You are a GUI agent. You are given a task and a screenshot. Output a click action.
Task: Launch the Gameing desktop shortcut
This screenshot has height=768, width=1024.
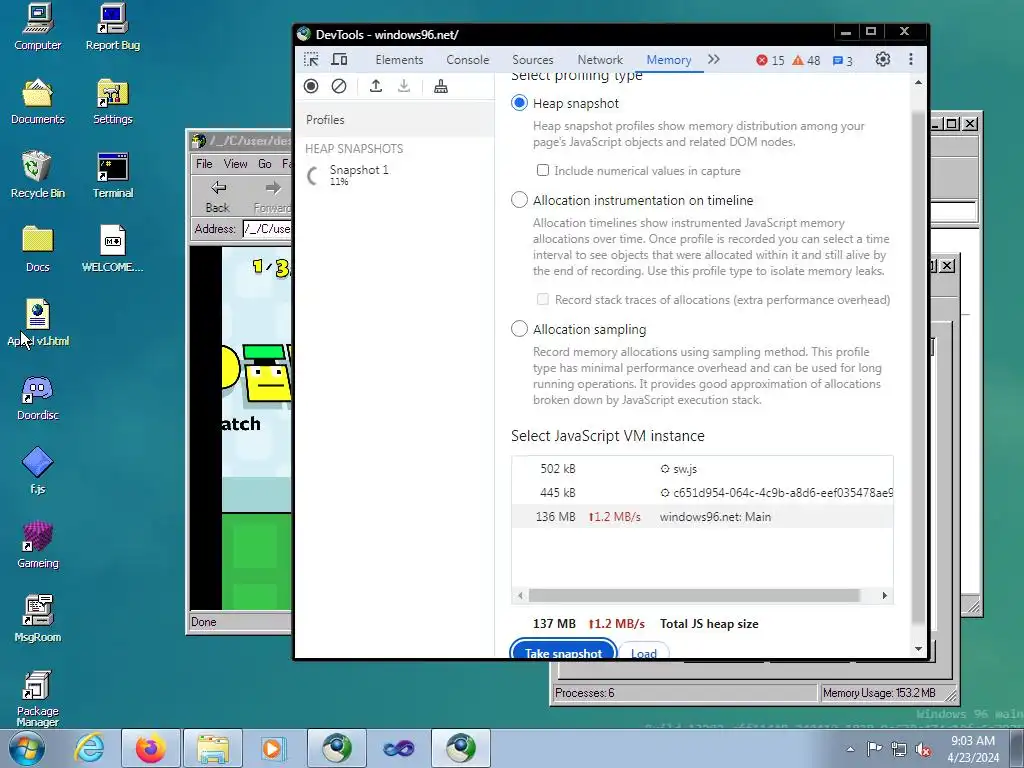pyautogui.click(x=37, y=545)
